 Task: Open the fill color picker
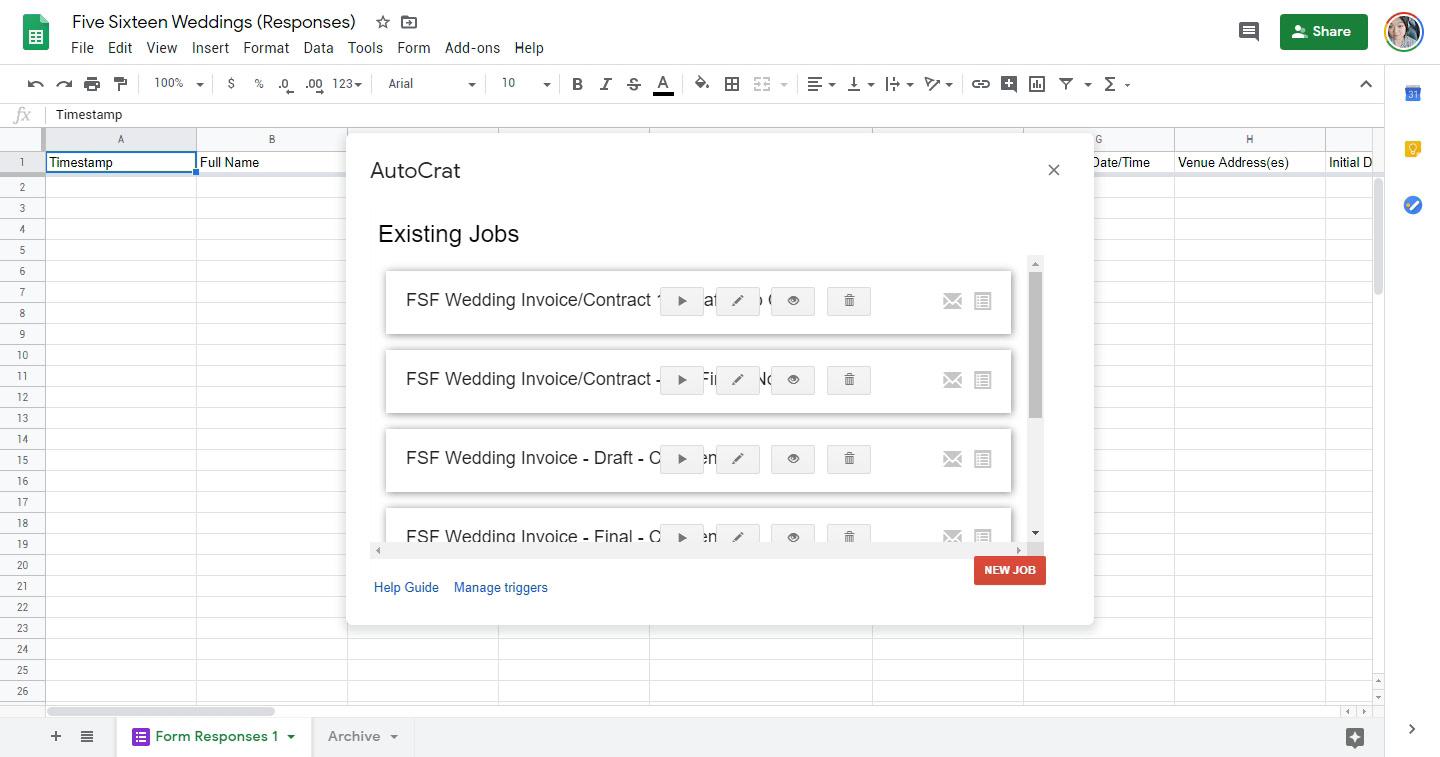[702, 84]
